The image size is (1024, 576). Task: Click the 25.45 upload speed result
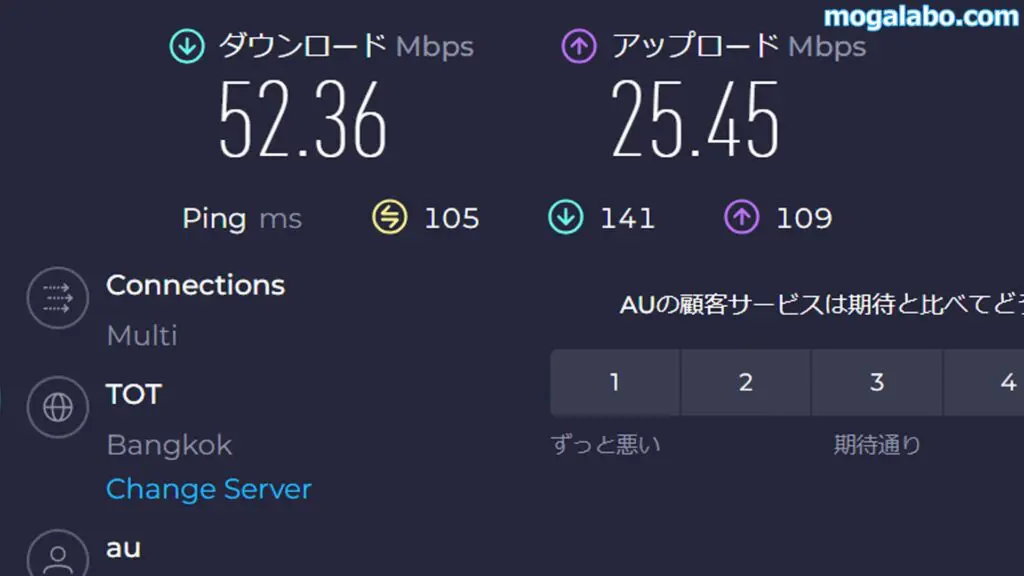point(695,120)
